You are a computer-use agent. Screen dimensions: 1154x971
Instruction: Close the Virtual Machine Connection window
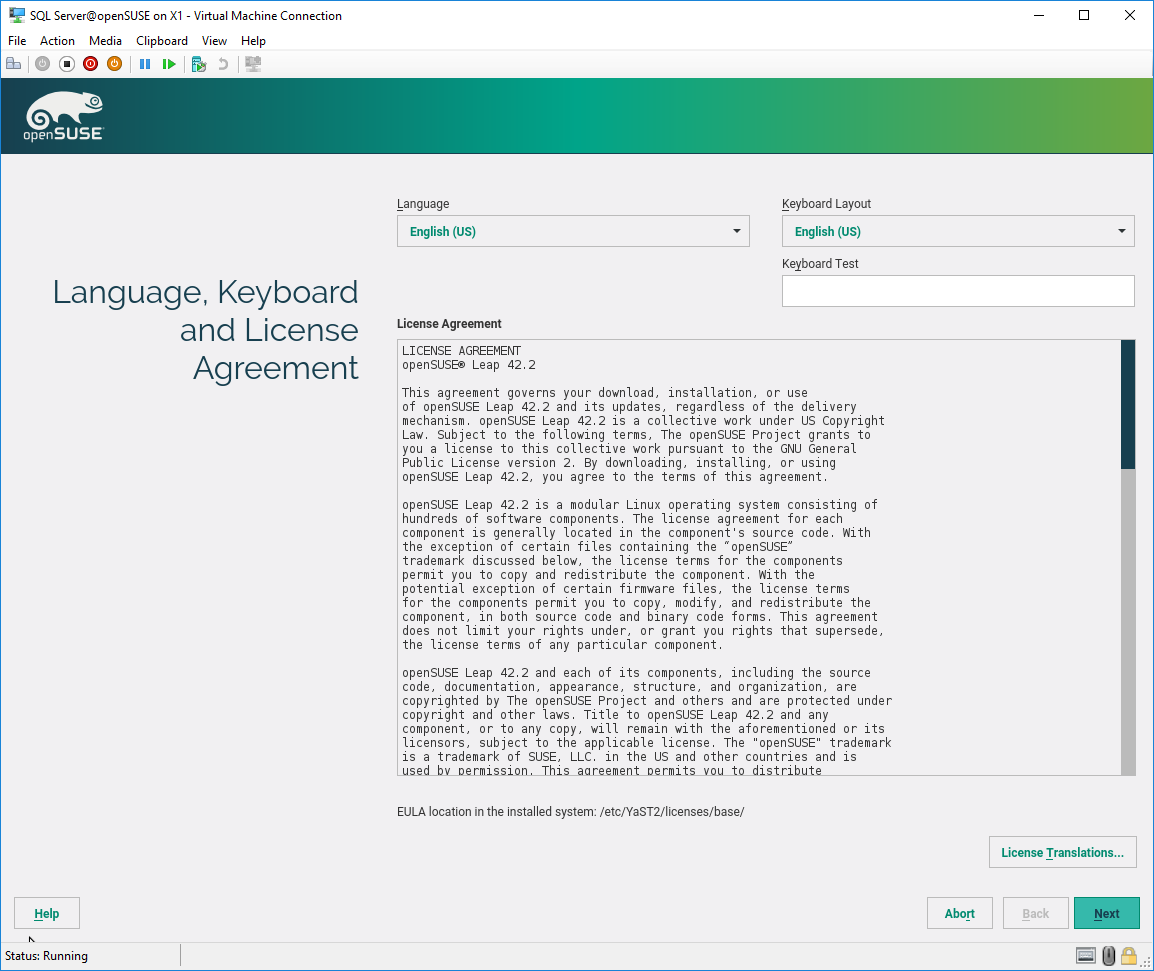[1130, 15]
